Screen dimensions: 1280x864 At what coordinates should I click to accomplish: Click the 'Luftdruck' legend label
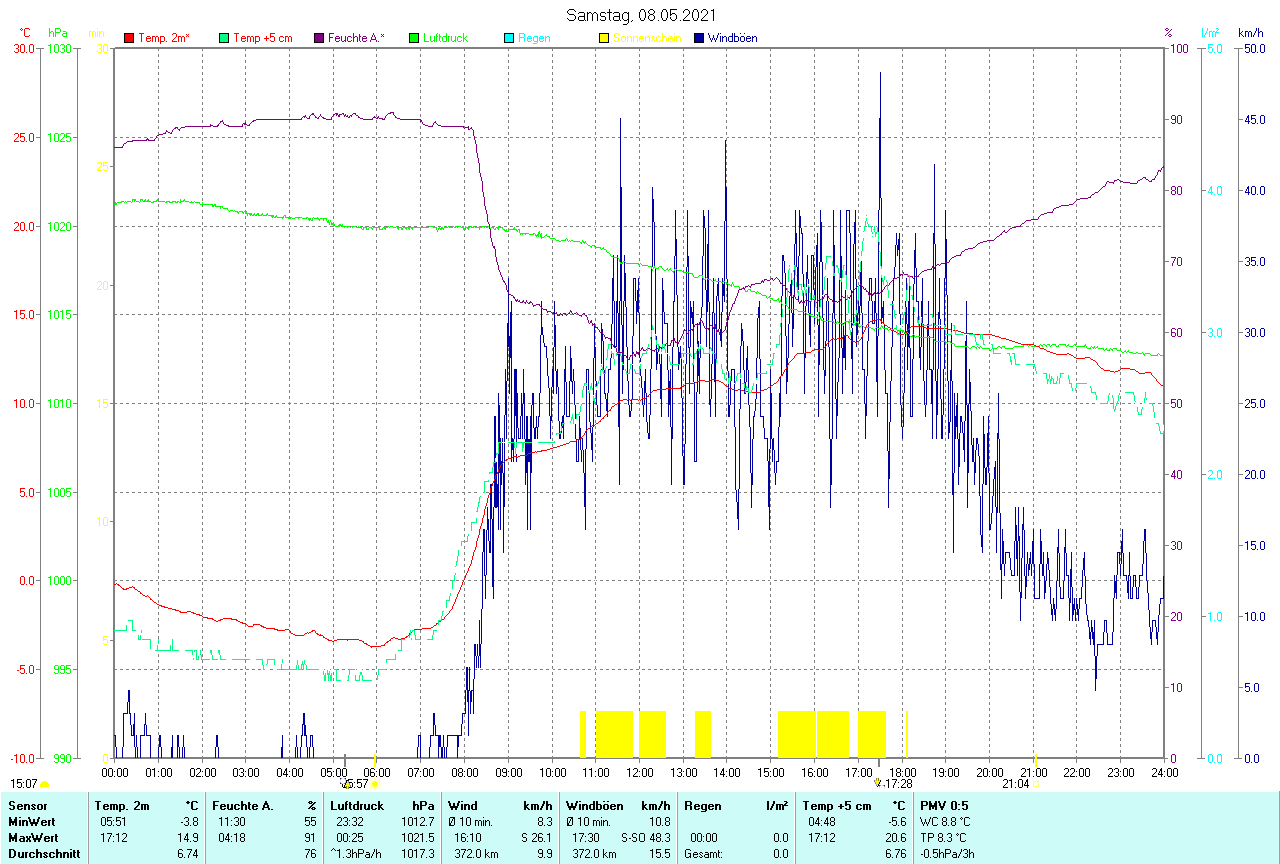coord(445,38)
